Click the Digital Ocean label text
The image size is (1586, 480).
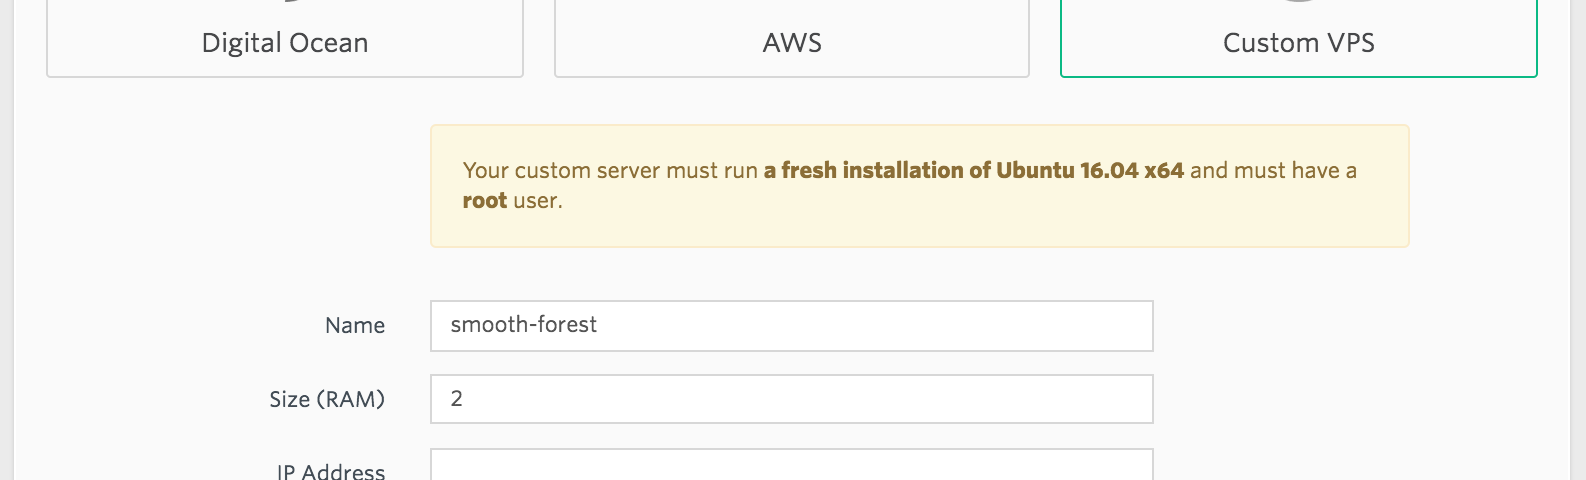[285, 43]
